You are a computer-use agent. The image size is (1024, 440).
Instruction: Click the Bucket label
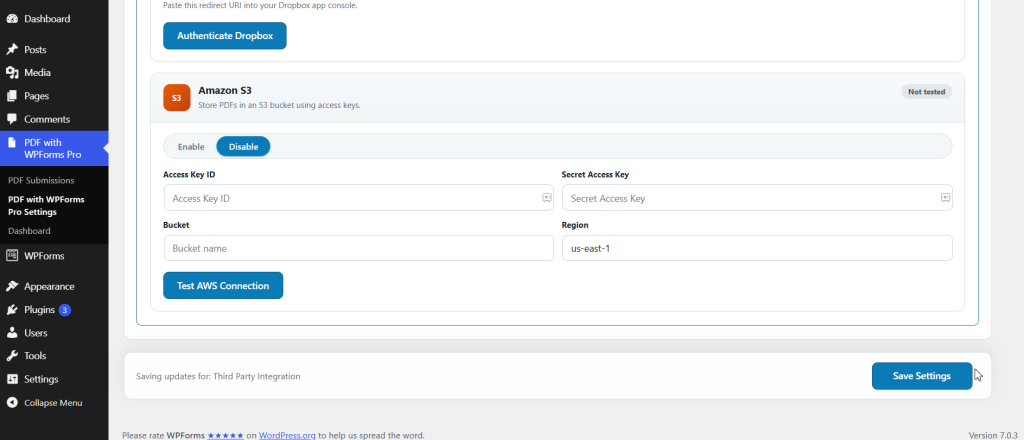click(x=176, y=225)
